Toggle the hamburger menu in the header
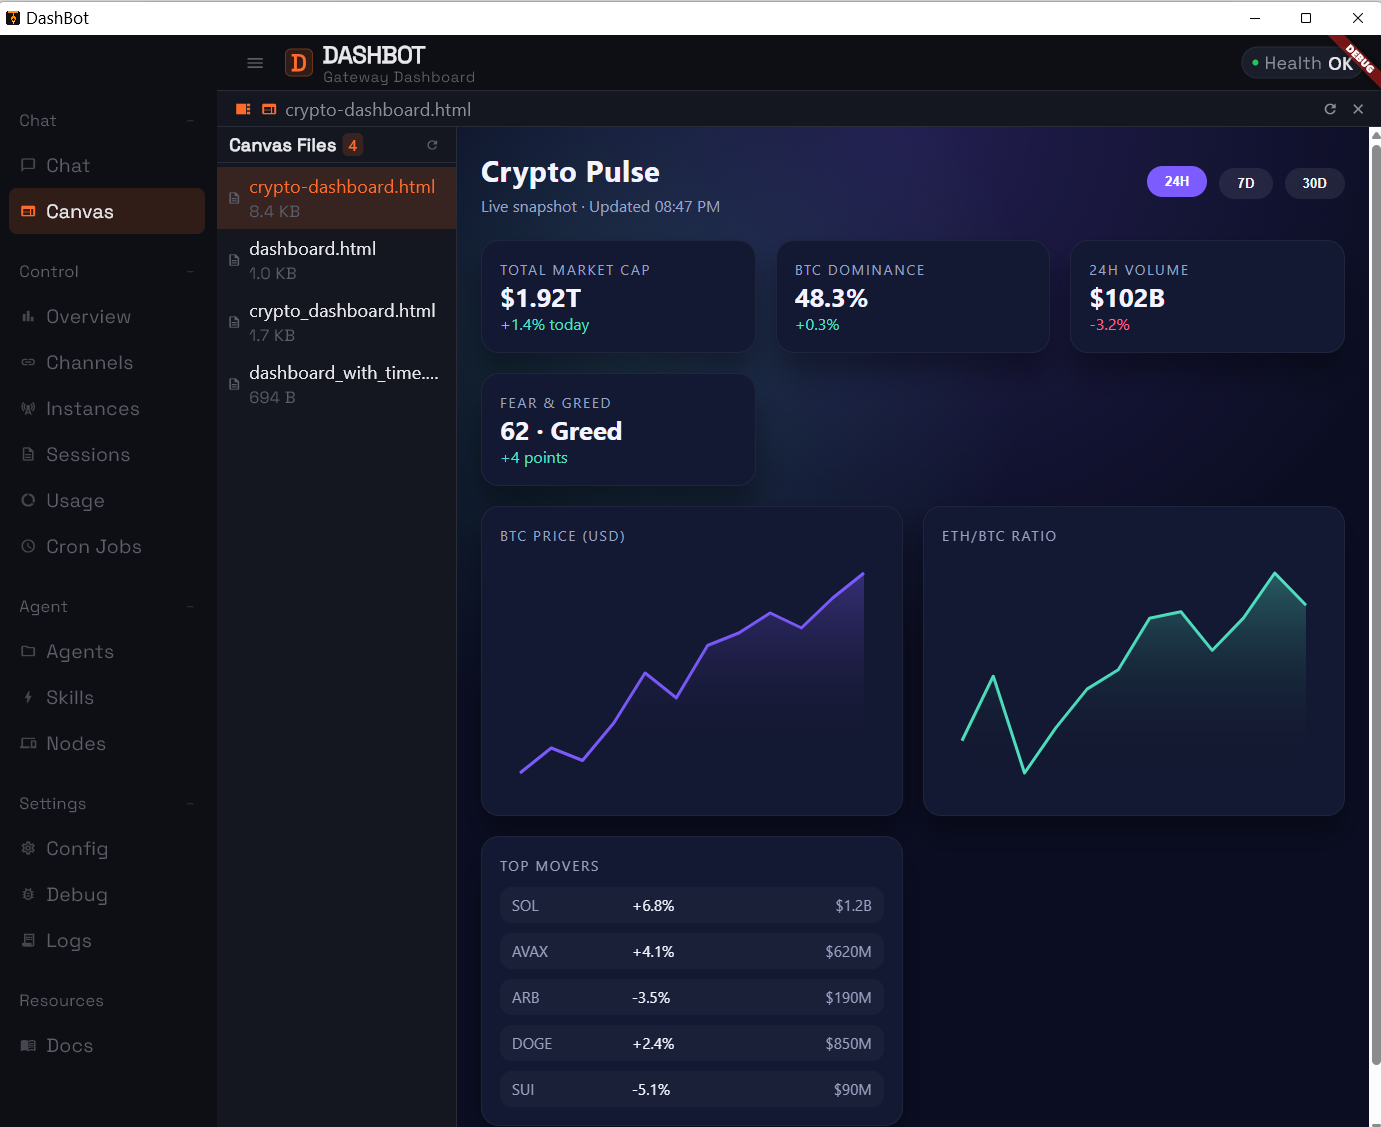The height and width of the screenshot is (1127, 1381). coord(255,62)
